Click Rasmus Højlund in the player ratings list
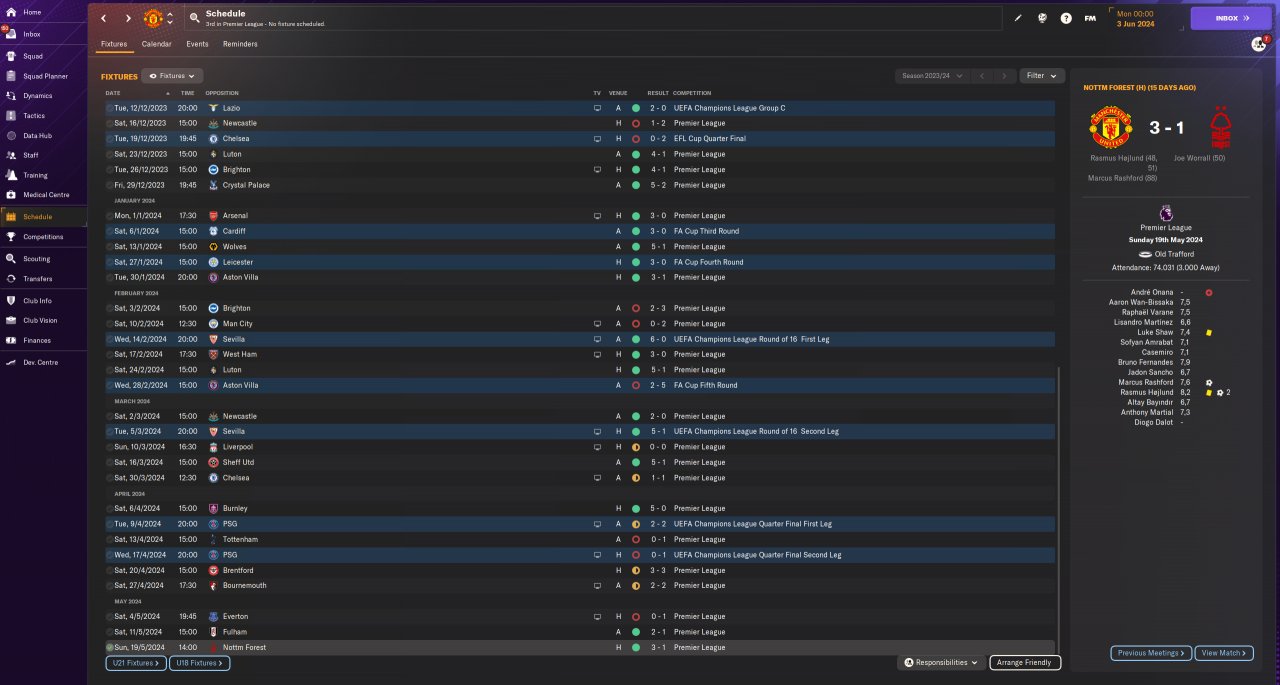This screenshot has height=685, width=1280. click(x=1149, y=392)
